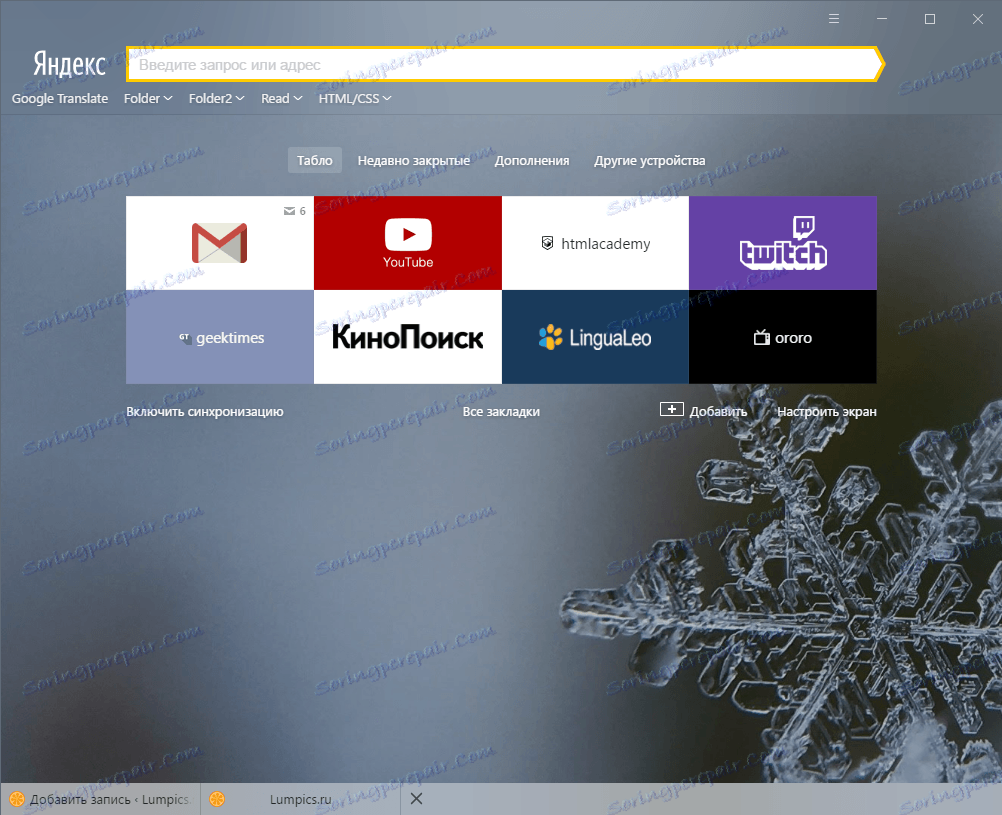Switch to Недавно закрытые tab
Viewport: 1002px width, 815px height.
click(413, 160)
